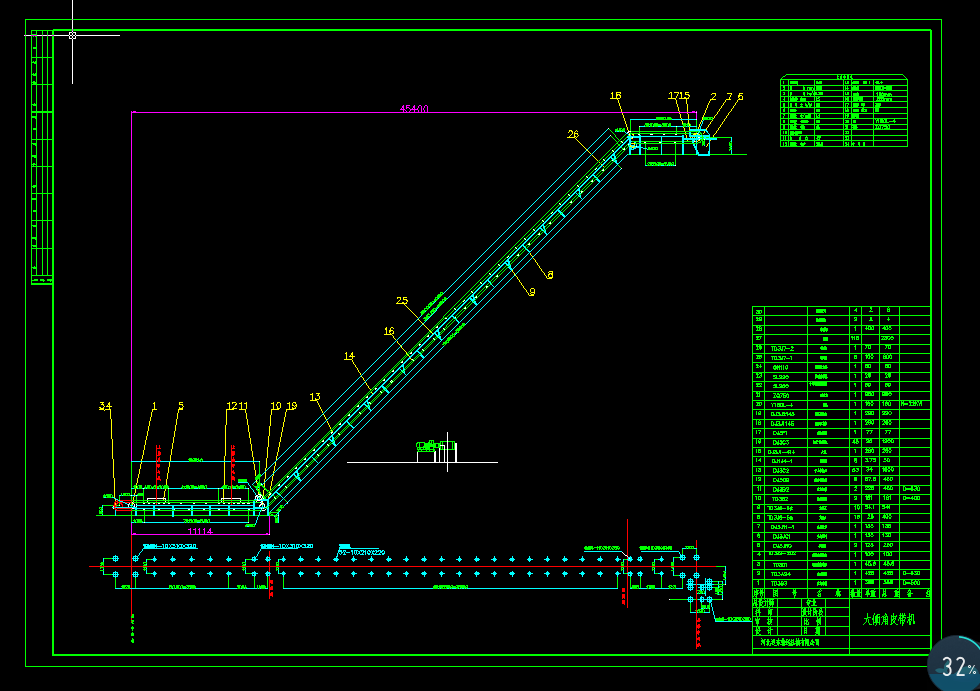Select part callout number 2 near head pulley
Screen dimensions: 980x691
(x=713, y=96)
